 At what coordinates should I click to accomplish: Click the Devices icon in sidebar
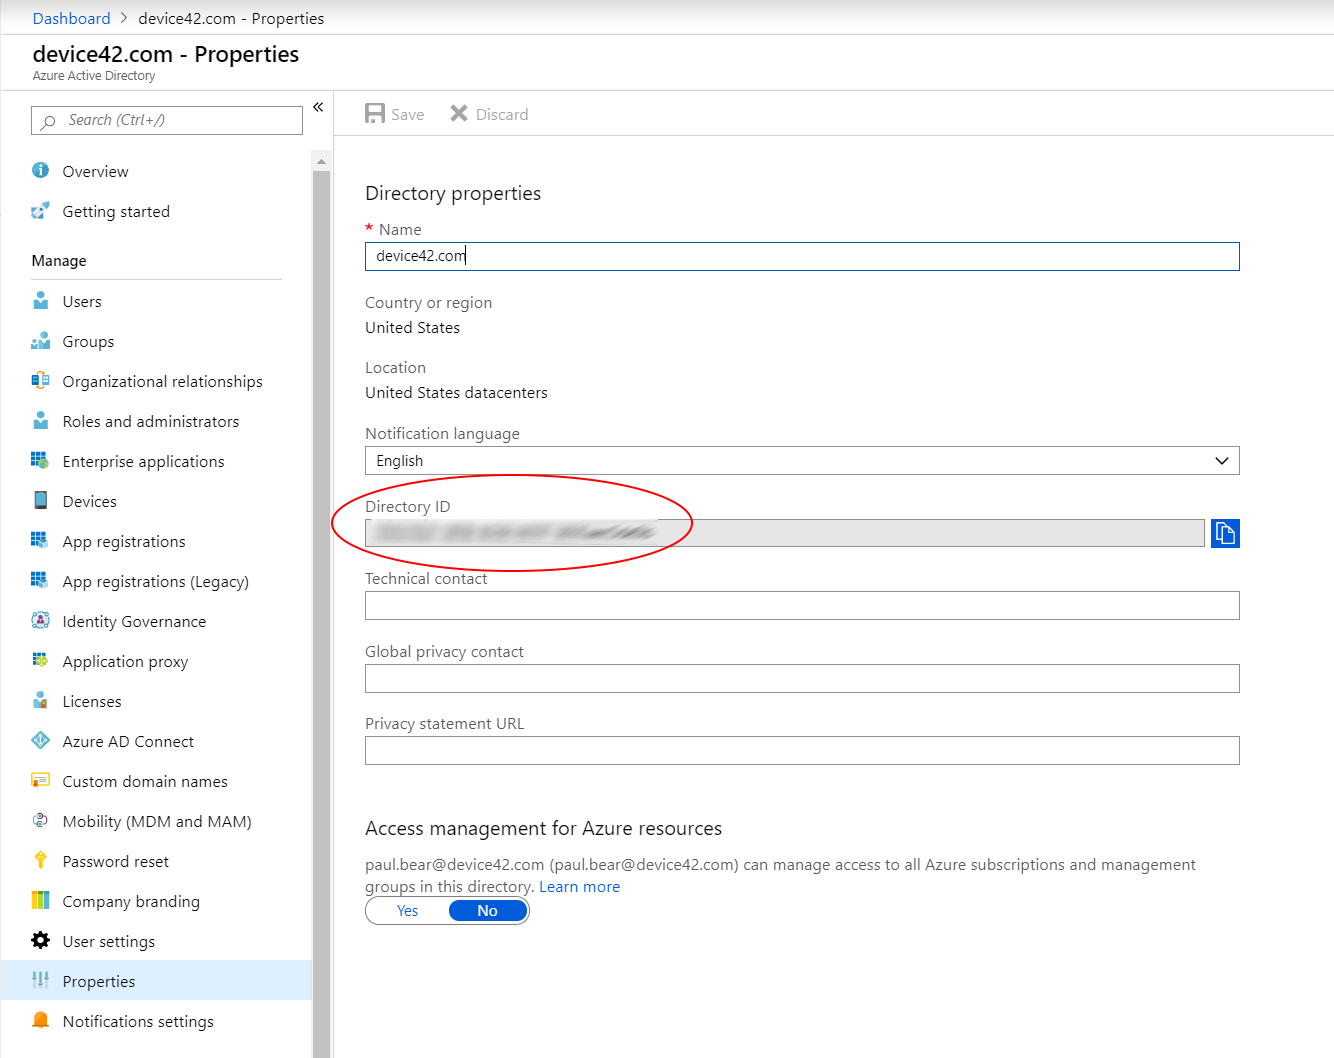pos(40,501)
